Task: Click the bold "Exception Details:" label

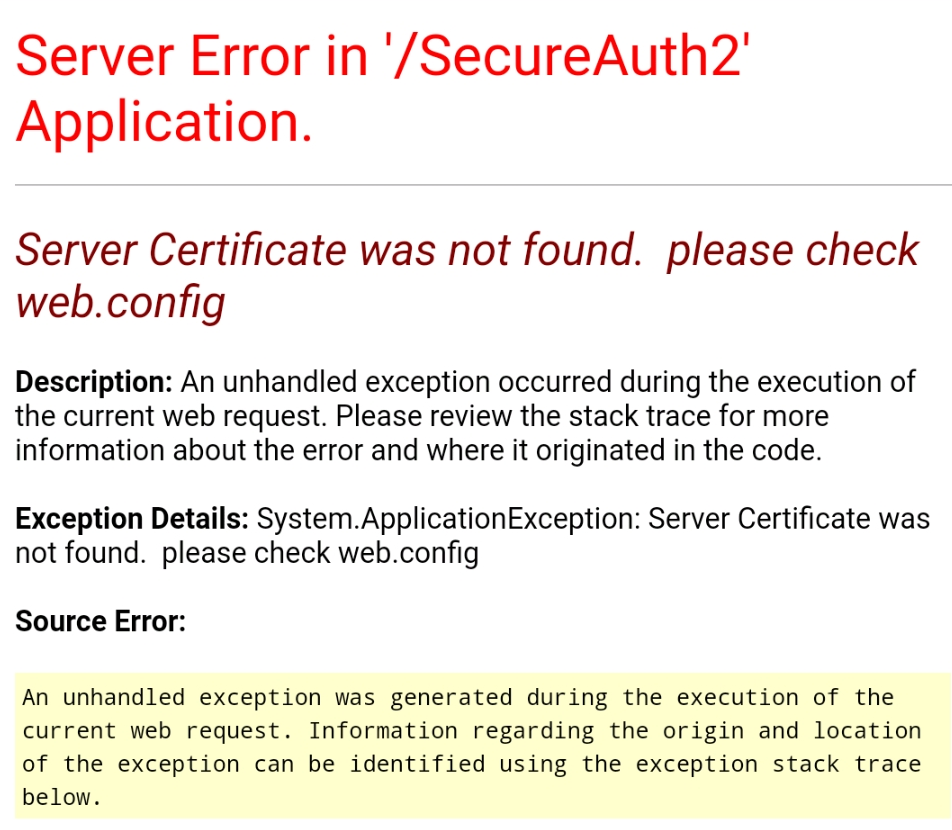Action: [131, 519]
